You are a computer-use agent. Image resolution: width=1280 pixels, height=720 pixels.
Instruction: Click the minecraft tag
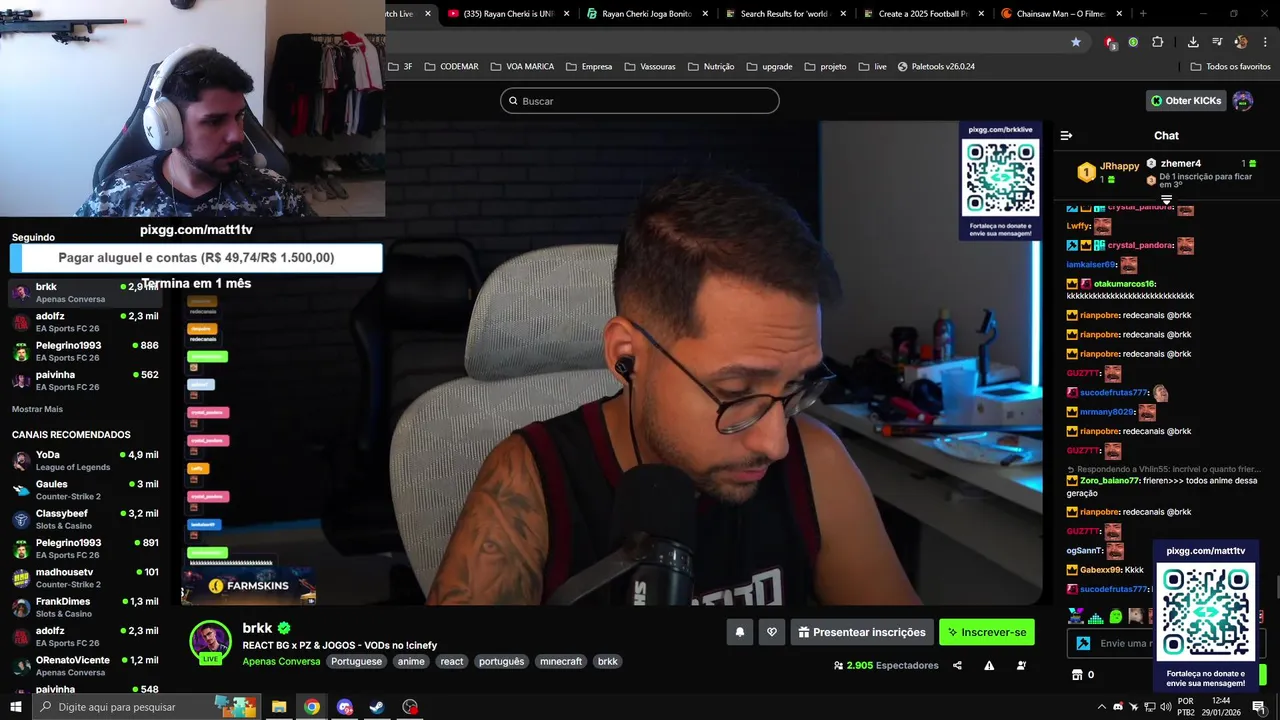pyautogui.click(x=561, y=661)
